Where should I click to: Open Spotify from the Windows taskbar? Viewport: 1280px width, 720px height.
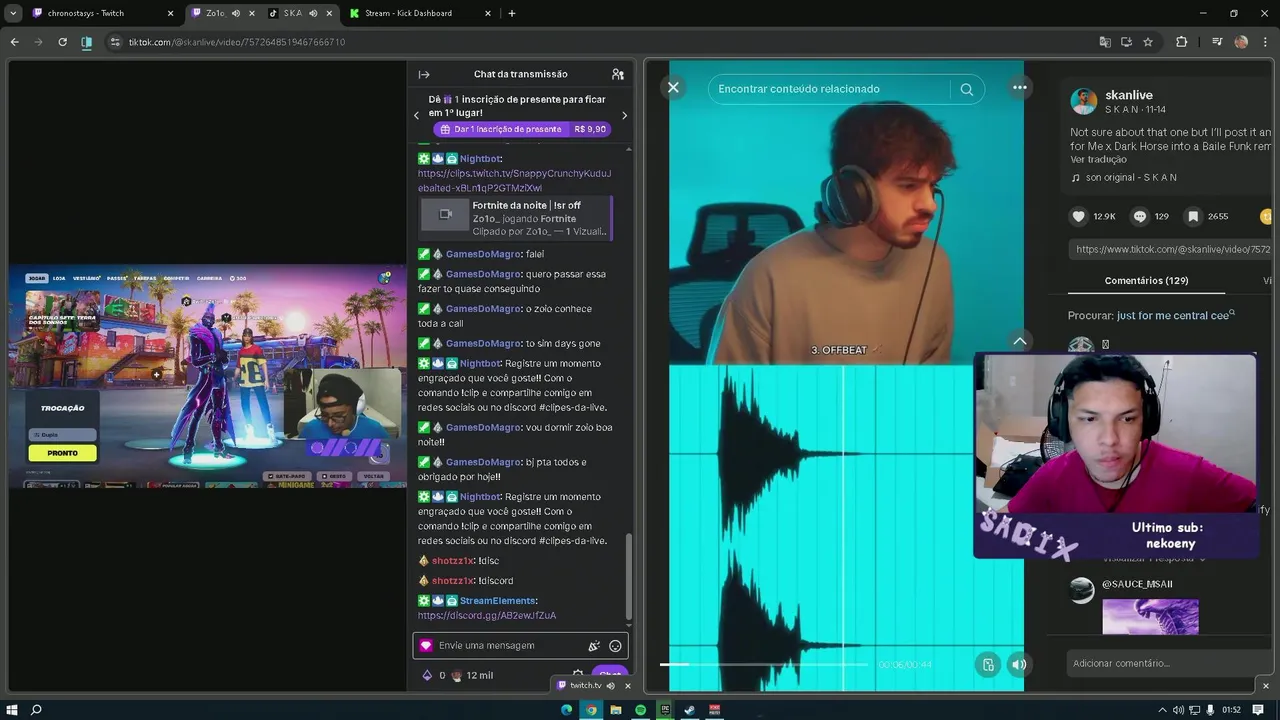pos(640,710)
